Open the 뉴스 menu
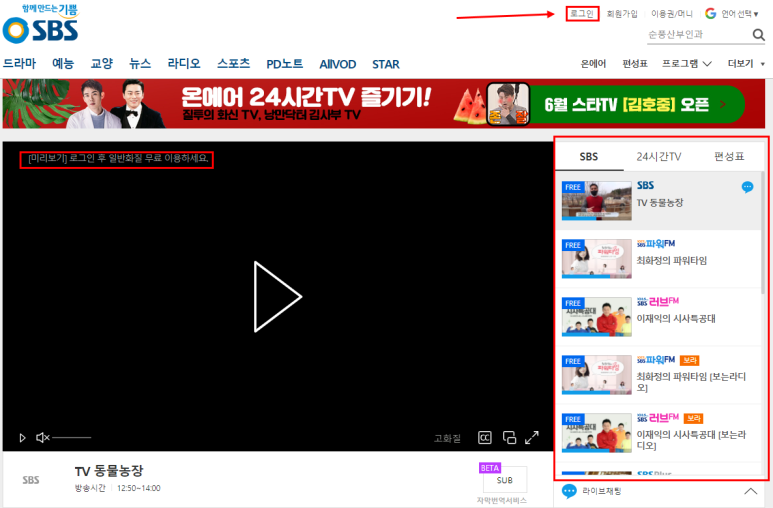The width and height of the screenshot is (773, 508). point(140,64)
